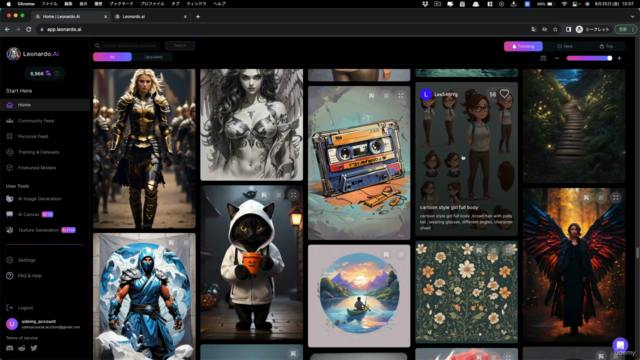Screen dimensions: 640x360
Task: Click minus to decrease column size
Action: (557, 58)
